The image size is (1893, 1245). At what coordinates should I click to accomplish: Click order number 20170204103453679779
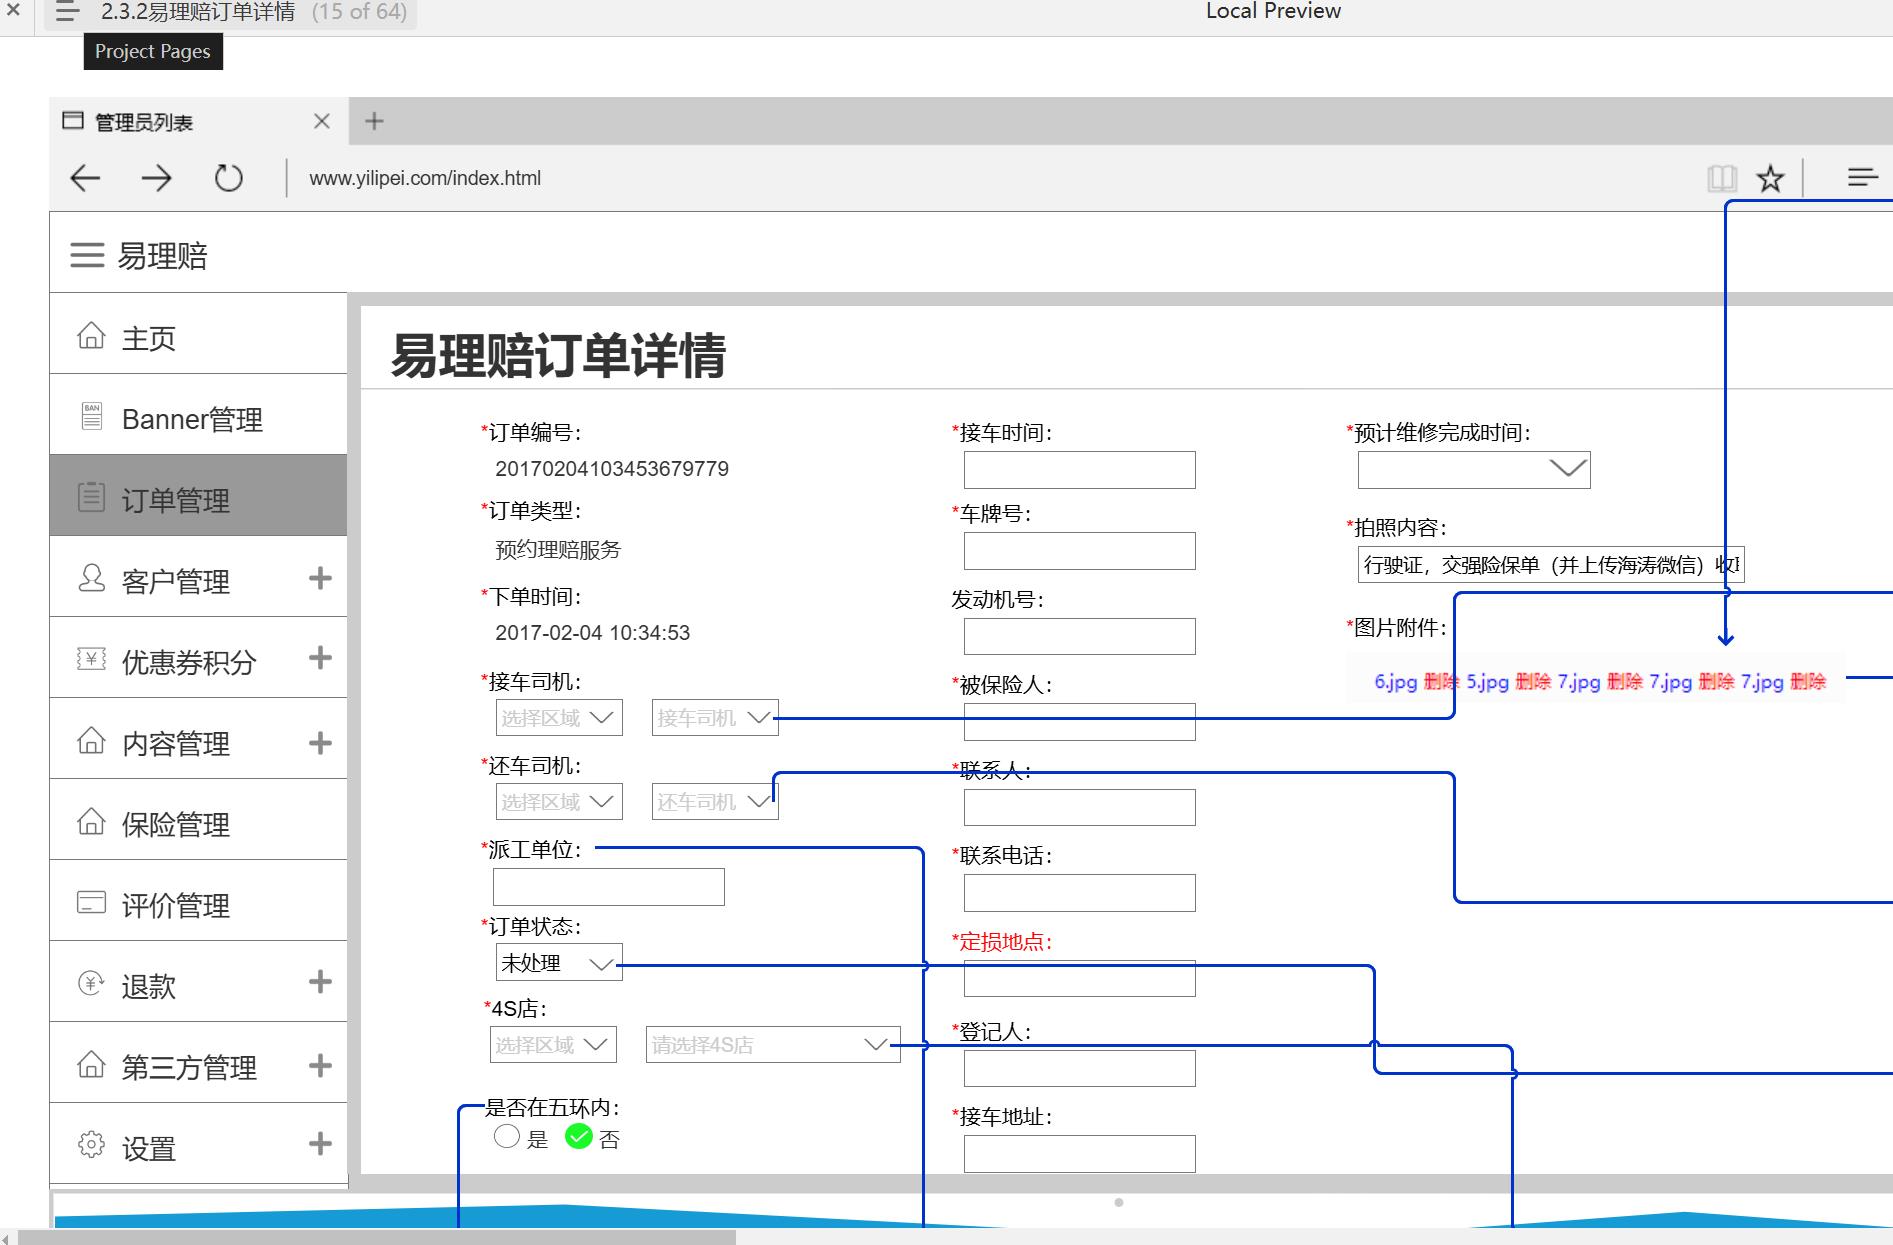point(612,469)
